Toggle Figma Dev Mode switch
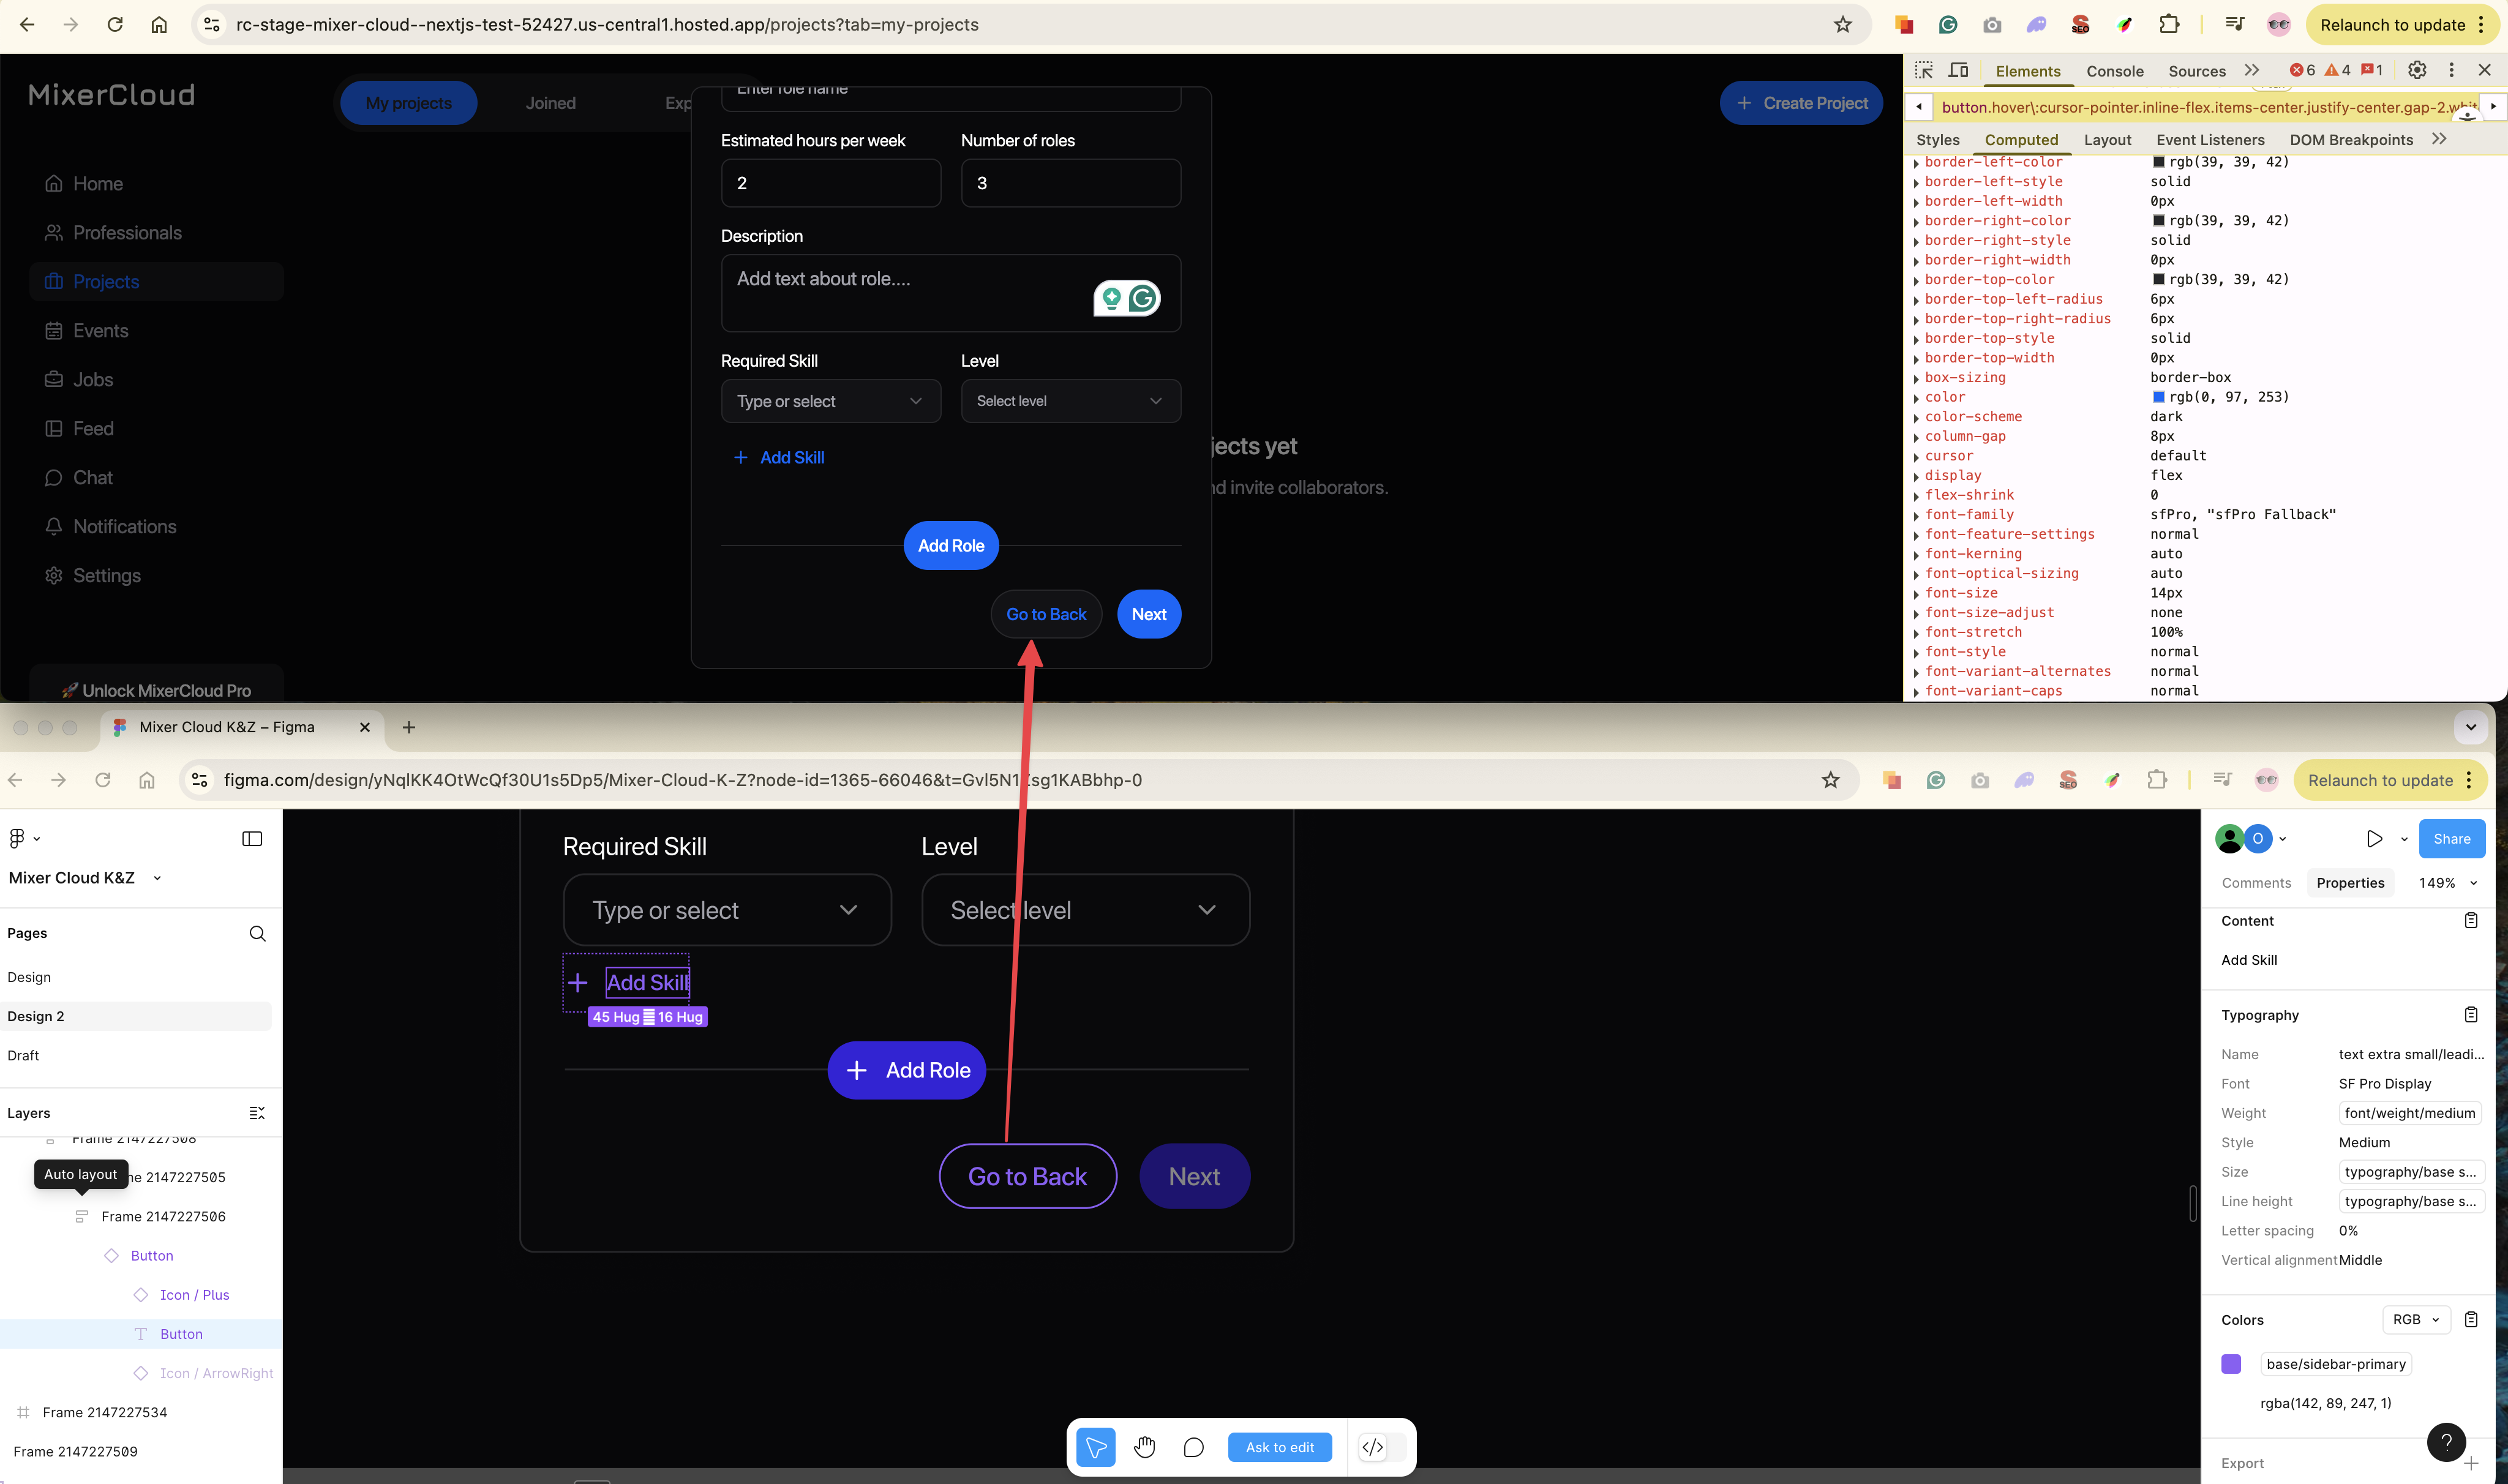The image size is (2508, 1484). click(x=1382, y=1447)
